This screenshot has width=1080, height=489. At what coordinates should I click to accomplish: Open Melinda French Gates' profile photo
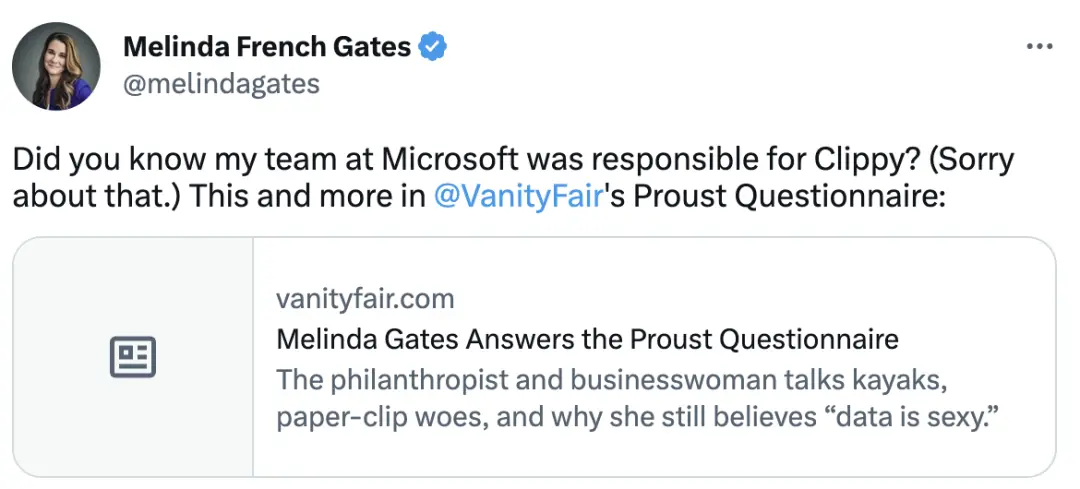coord(56,66)
